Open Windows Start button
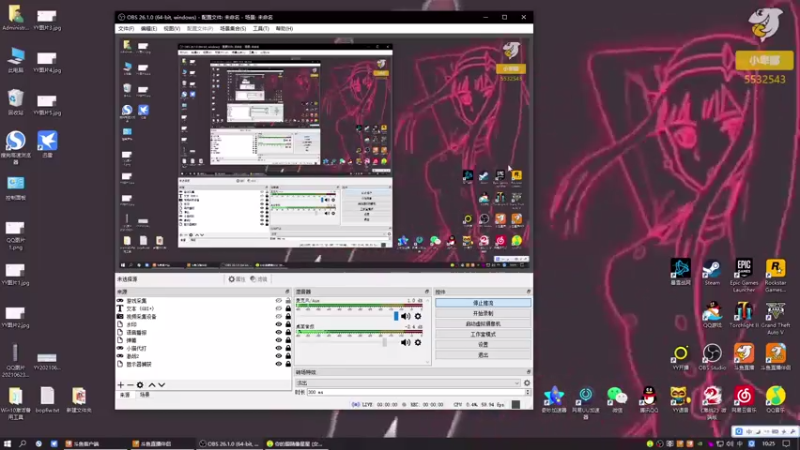800x450 pixels. (7, 444)
